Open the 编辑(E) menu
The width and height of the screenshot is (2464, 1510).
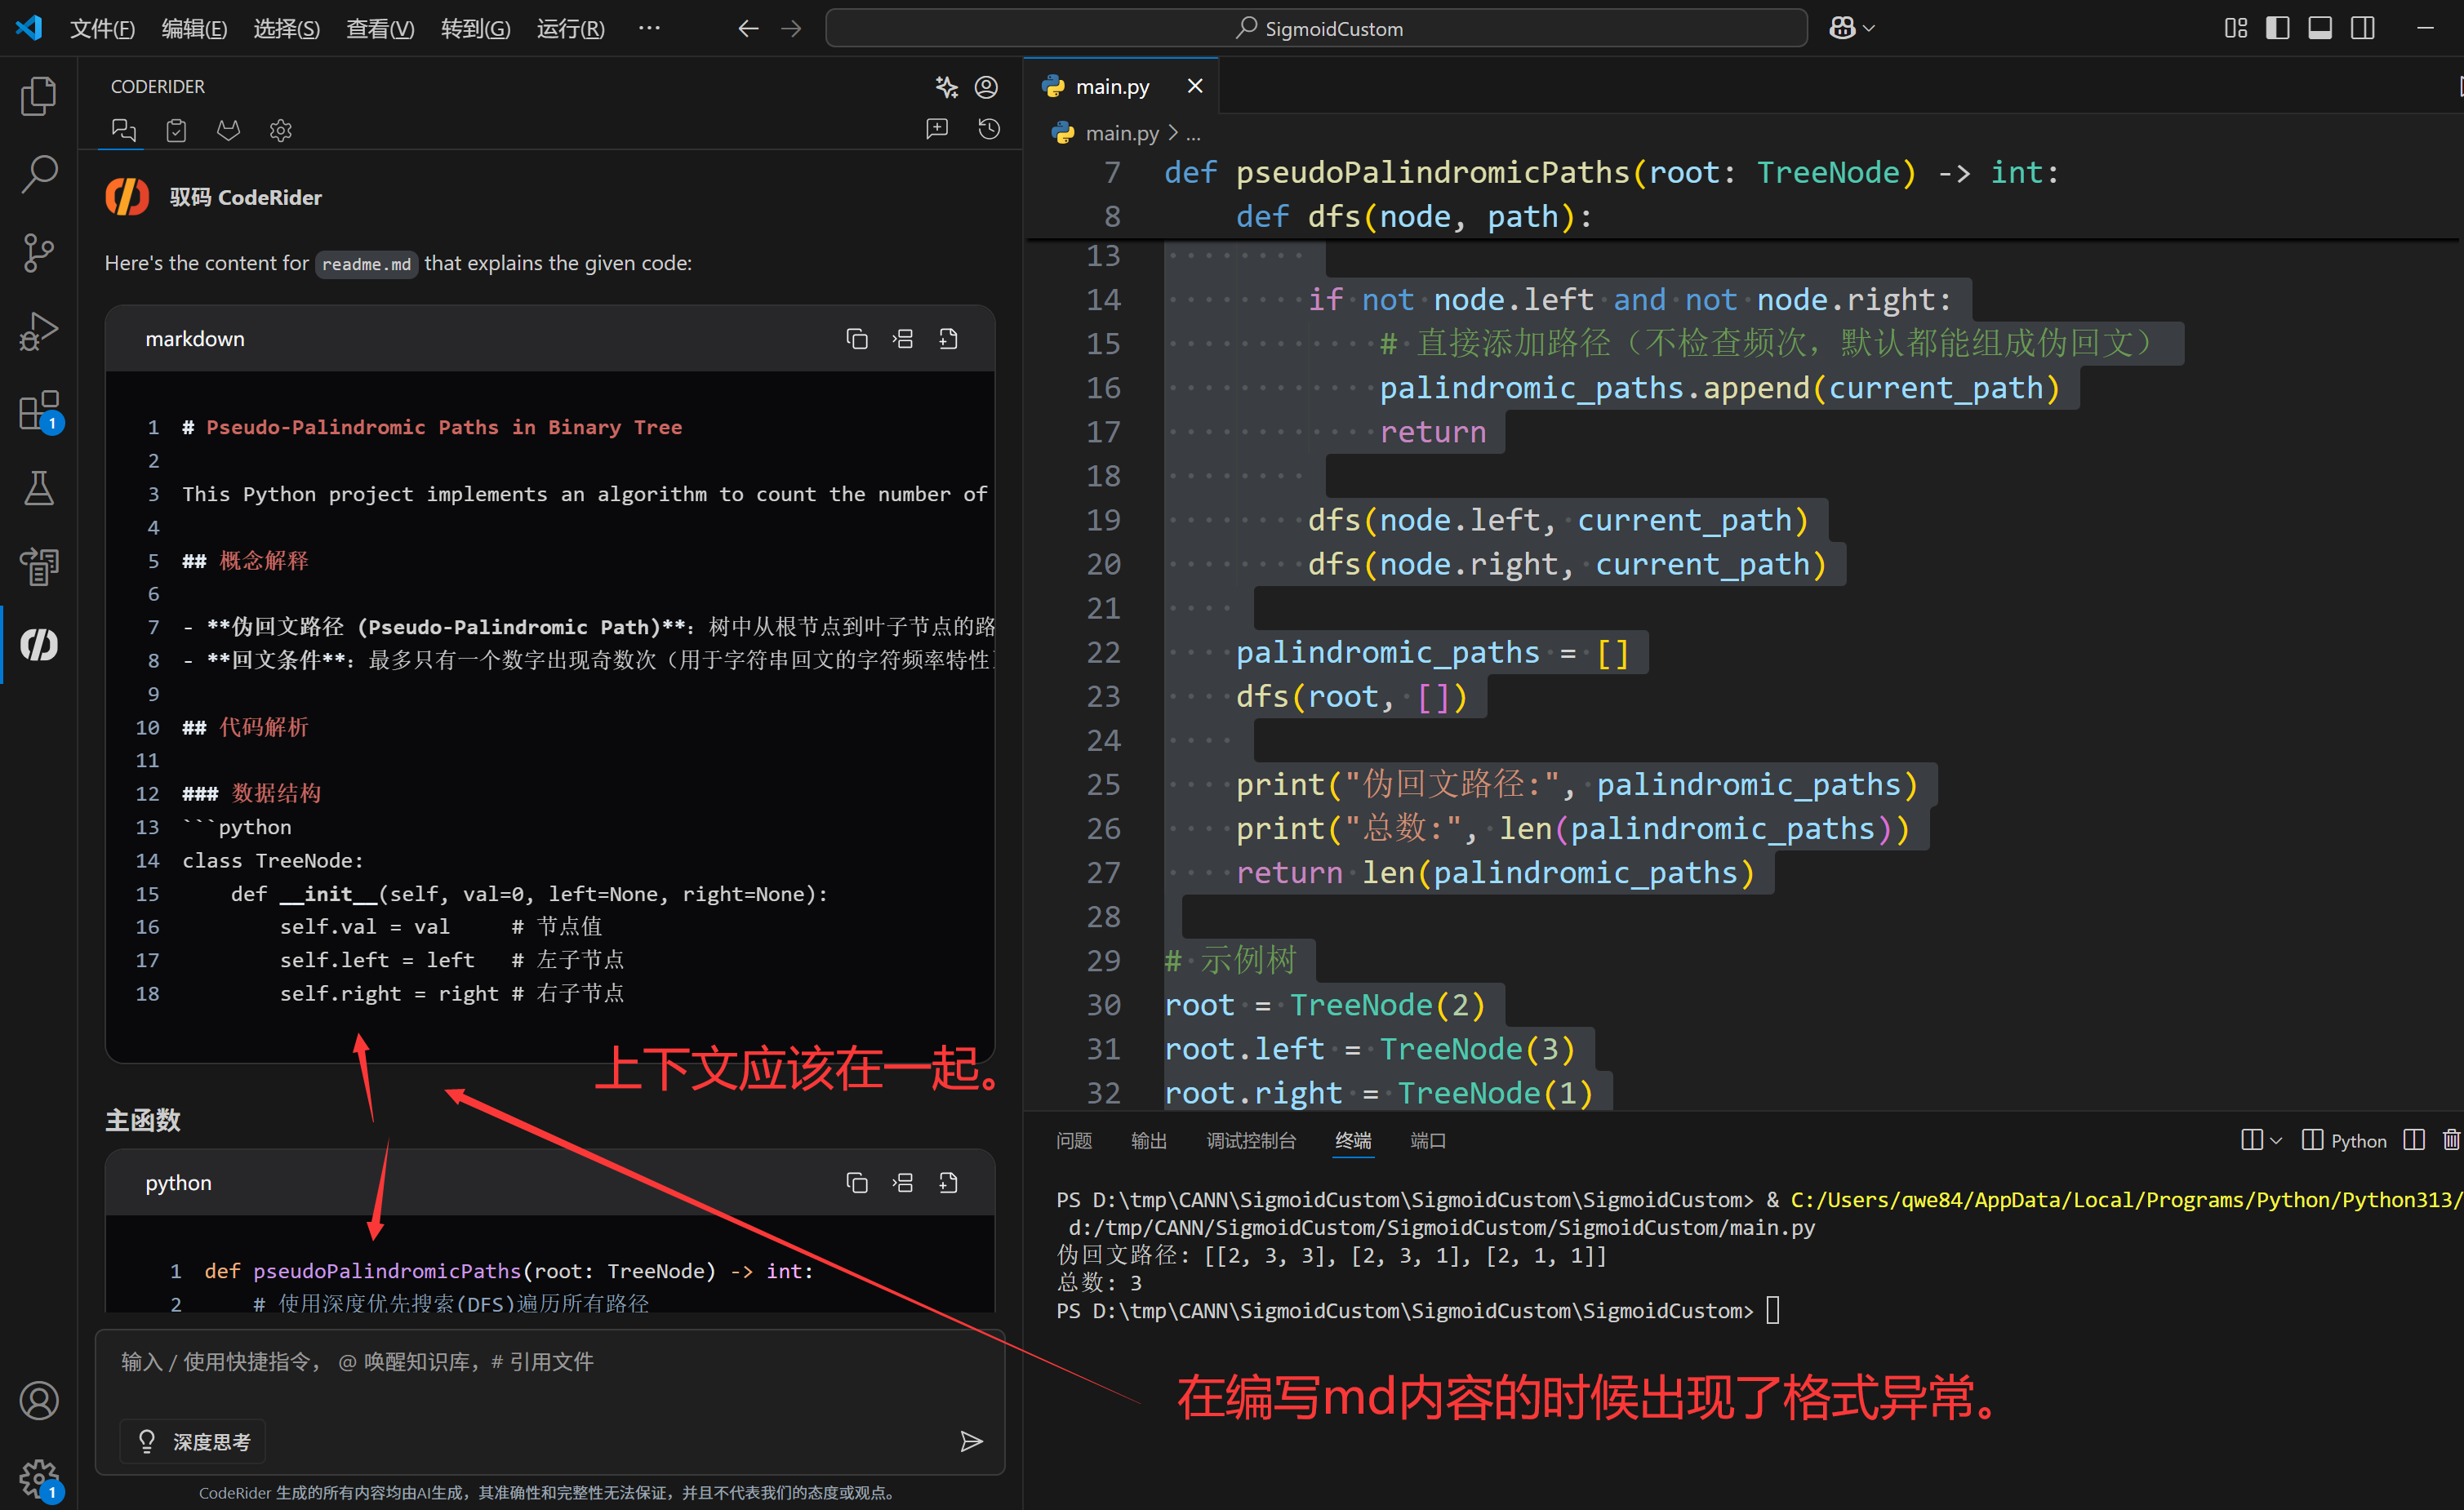pyautogui.click(x=194, y=28)
